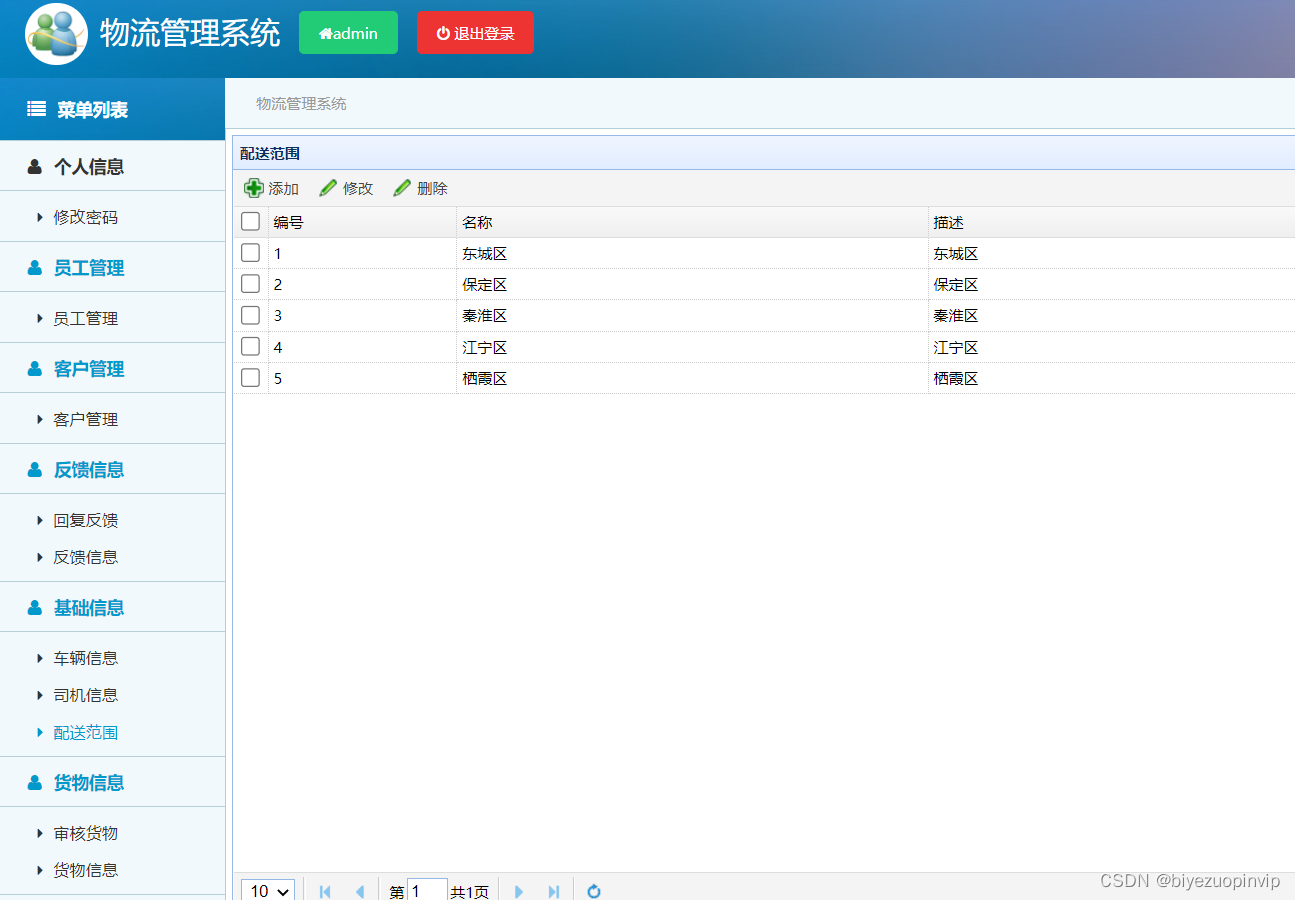Click the 修改 toolbar button label
The image size is (1295, 900).
point(358,188)
